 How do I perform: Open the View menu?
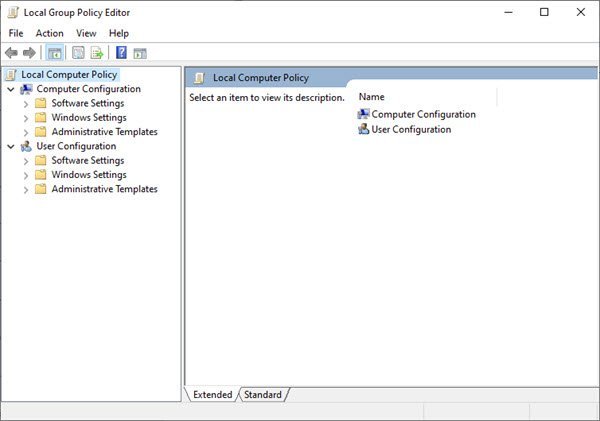[86, 33]
